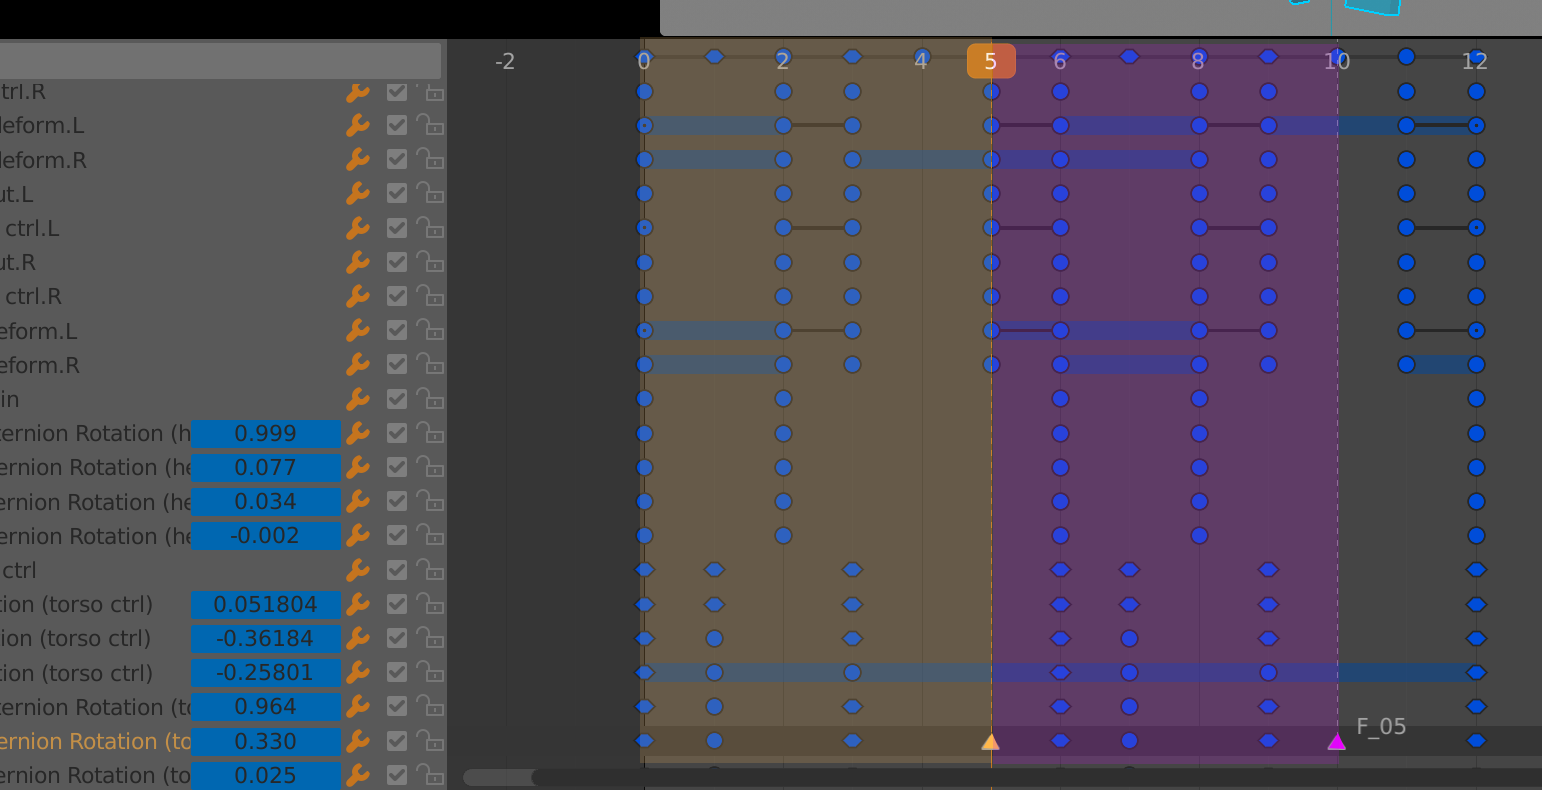Select frame 2 keyframe in the -0.002 row
Viewport: 1542px width, 790px height.
click(x=783, y=536)
